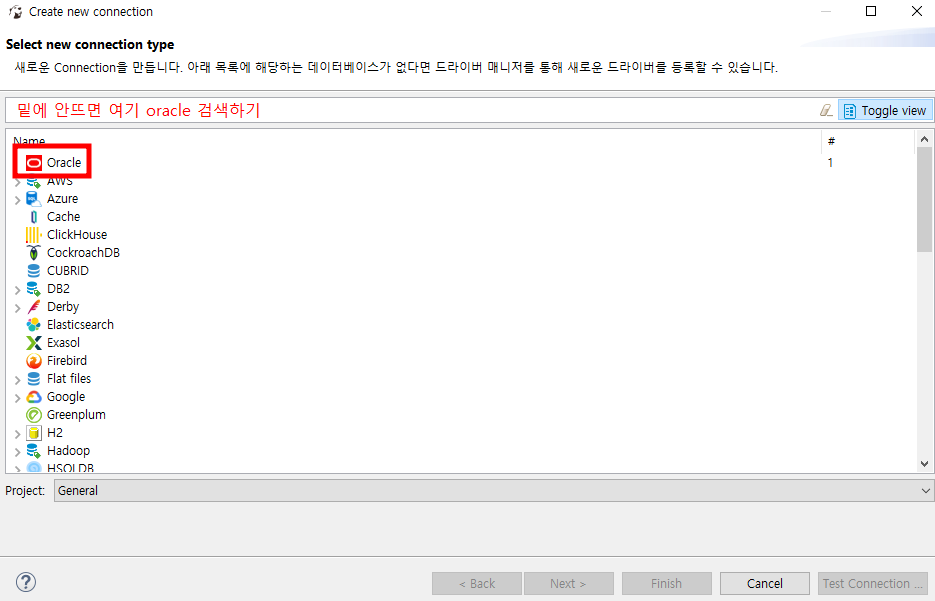Clear the filter with eraser icon
Image resolution: width=935 pixels, height=601 pixels.
(x=826, y=110)
